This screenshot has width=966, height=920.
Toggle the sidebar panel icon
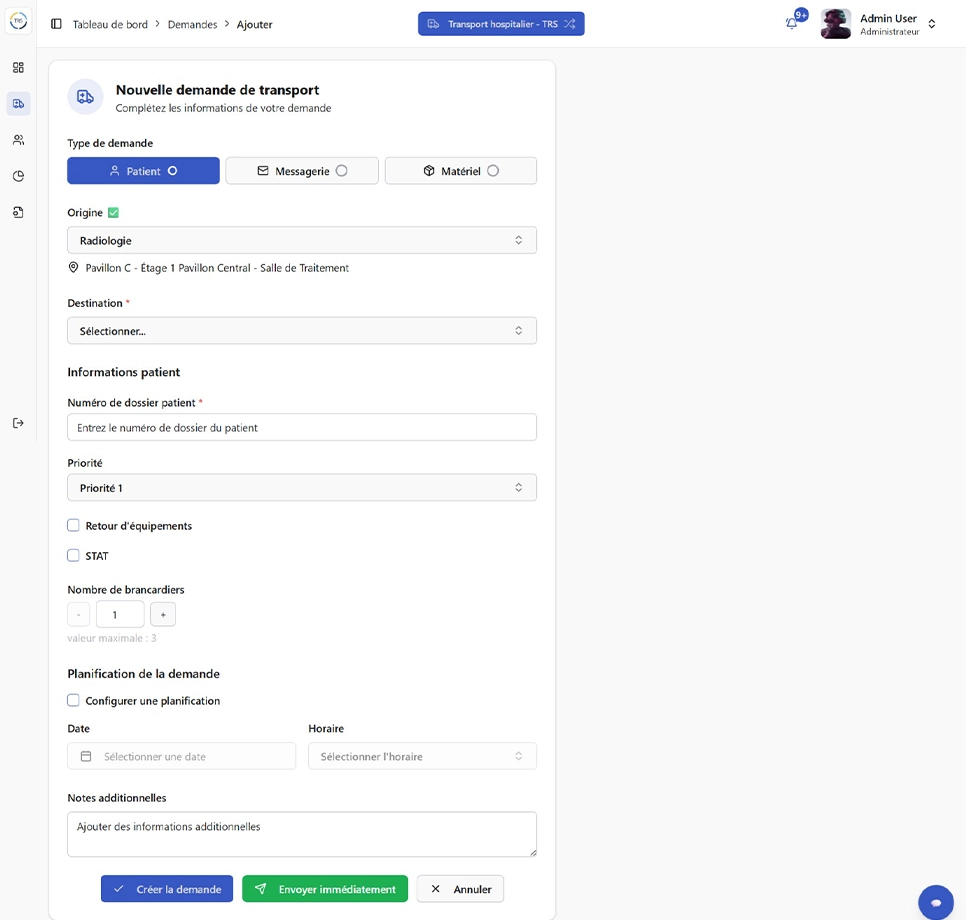[x=56, y=24]
